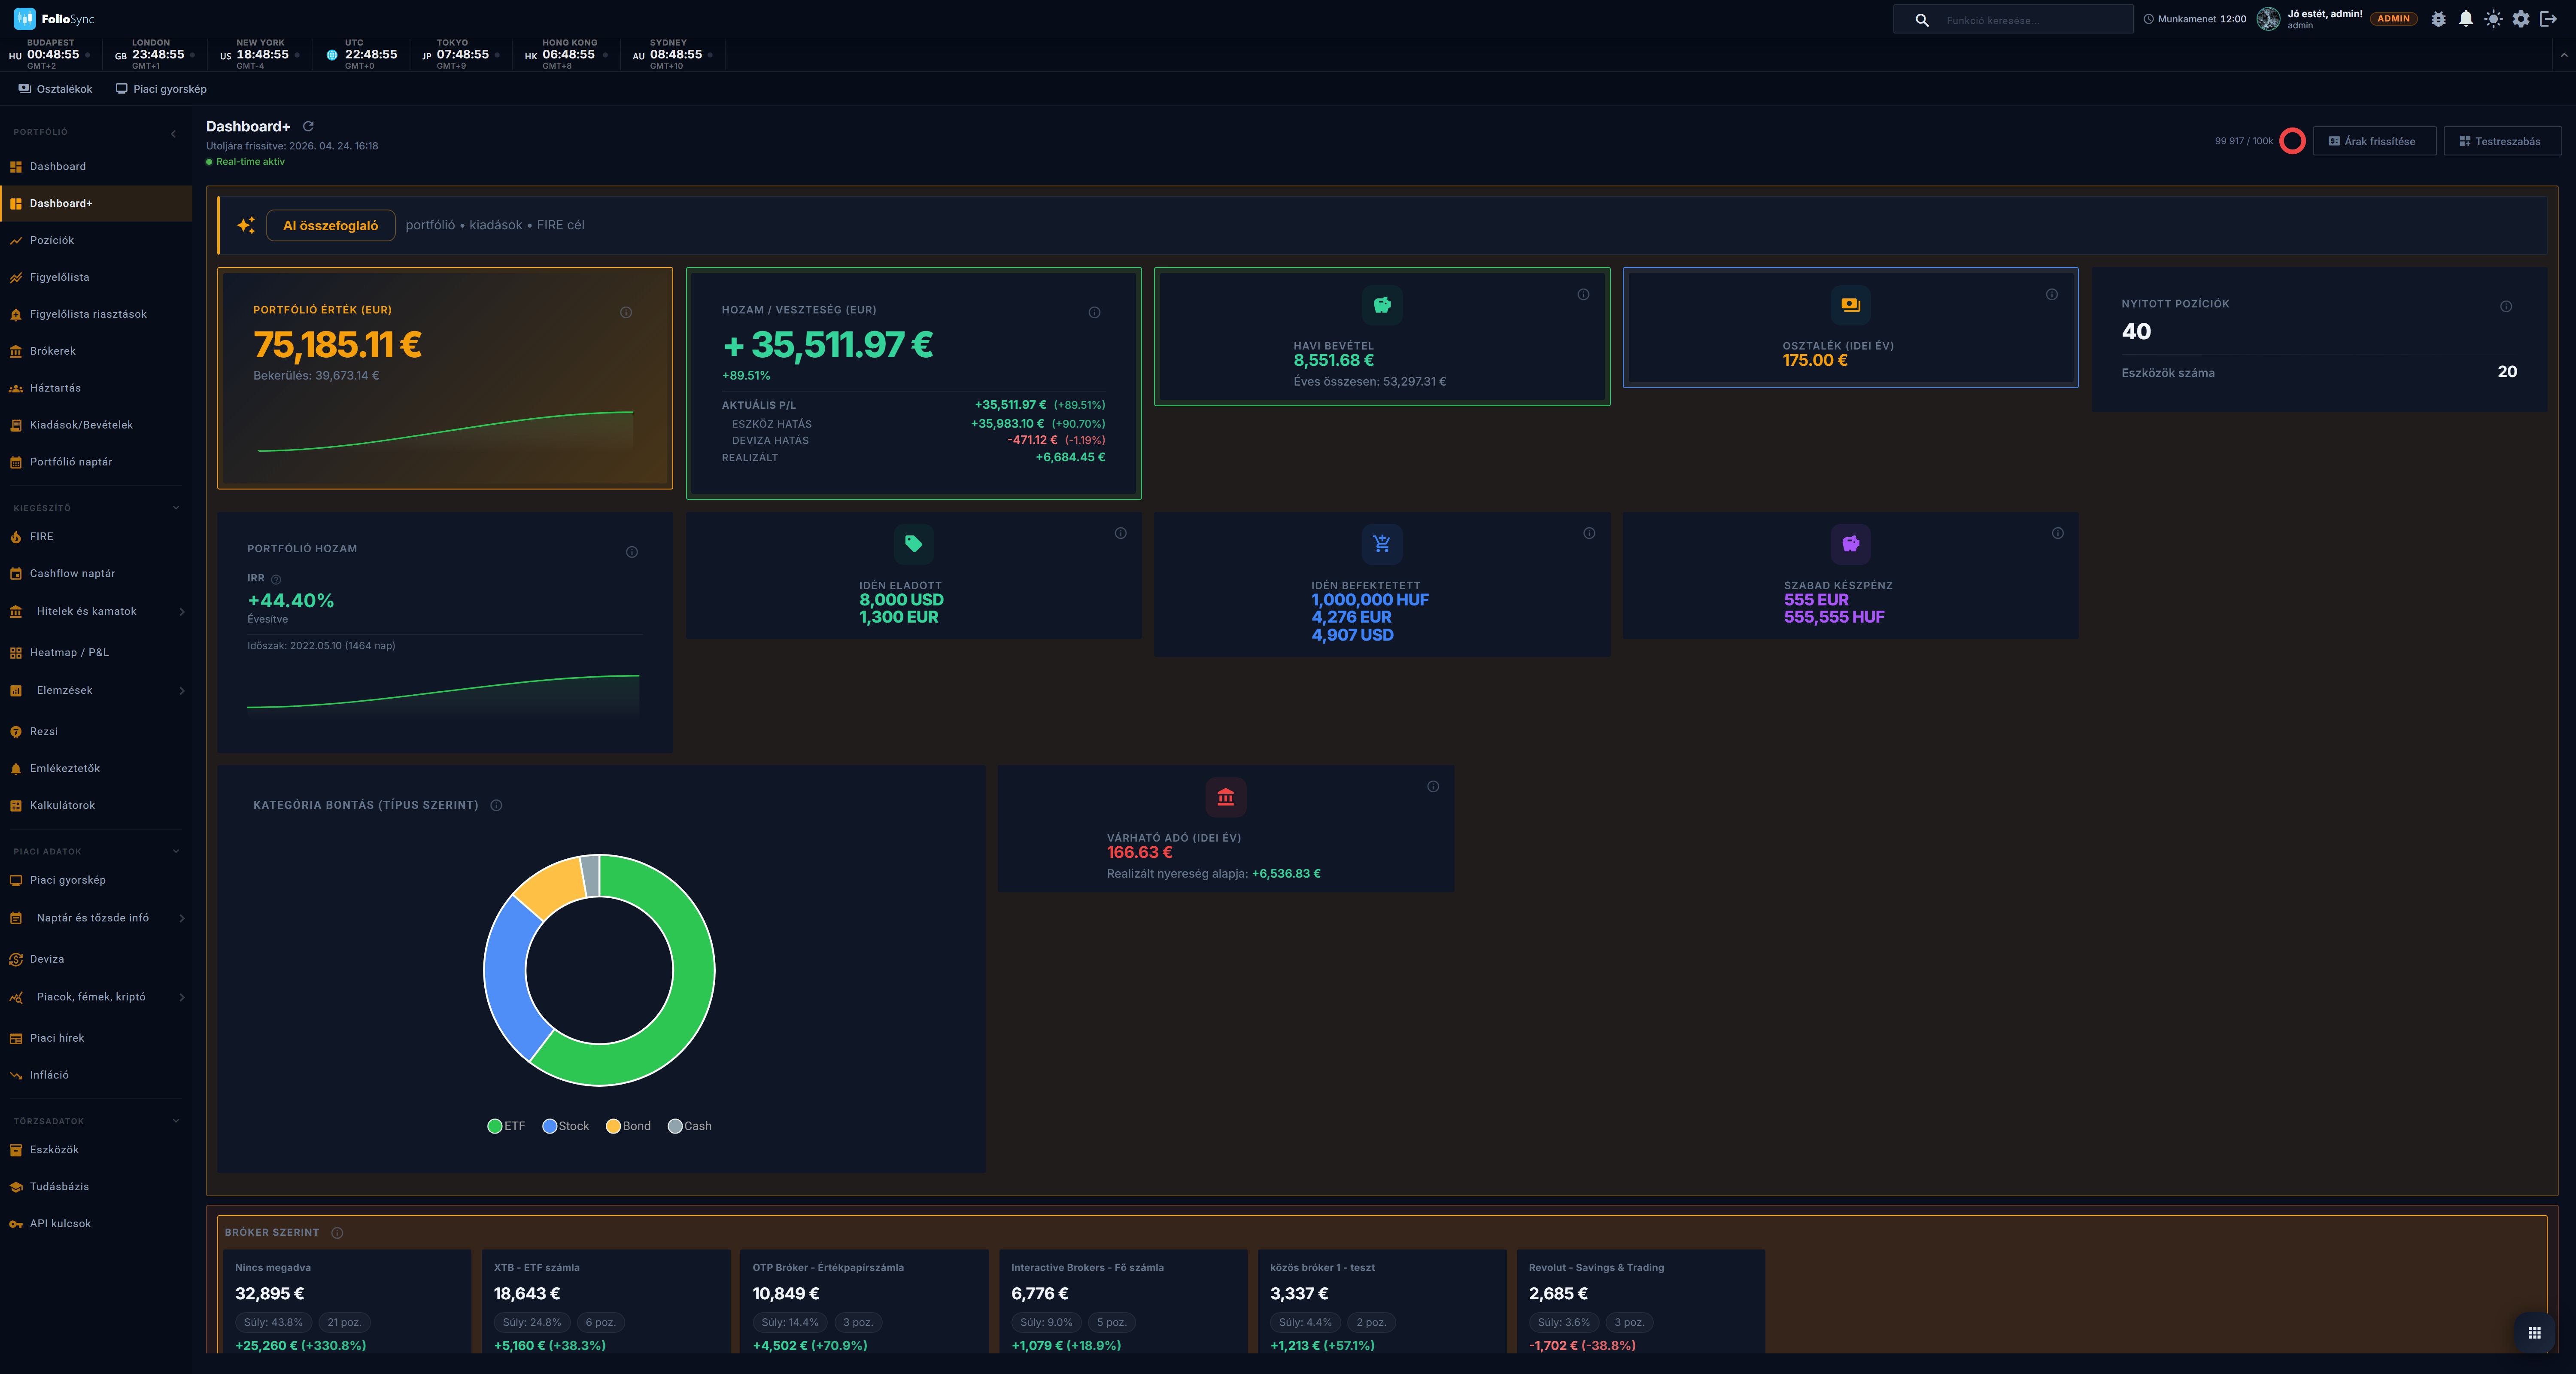Click the 99 917 / 100k usage ring
Viewport: 2576px width, 1374px height.
(x=2292, y=141)
